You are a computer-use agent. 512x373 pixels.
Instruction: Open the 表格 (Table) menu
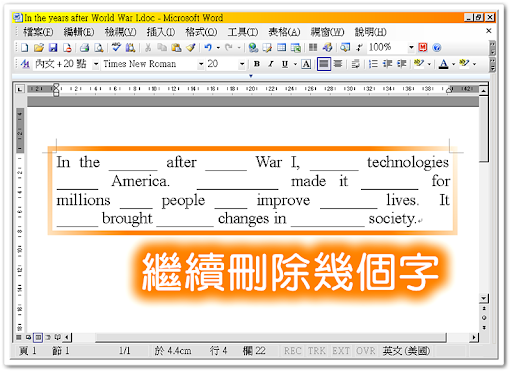pyautogui.click(x=284, y=32)
